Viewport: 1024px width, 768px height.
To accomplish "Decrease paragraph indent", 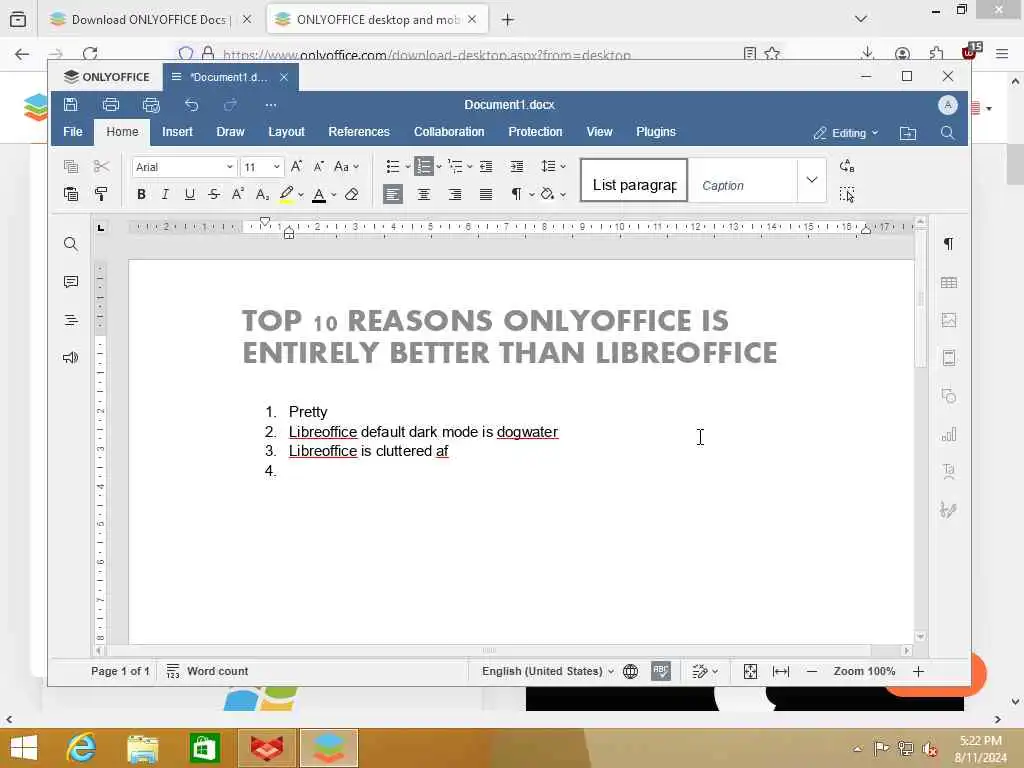I will coord(486,167).
